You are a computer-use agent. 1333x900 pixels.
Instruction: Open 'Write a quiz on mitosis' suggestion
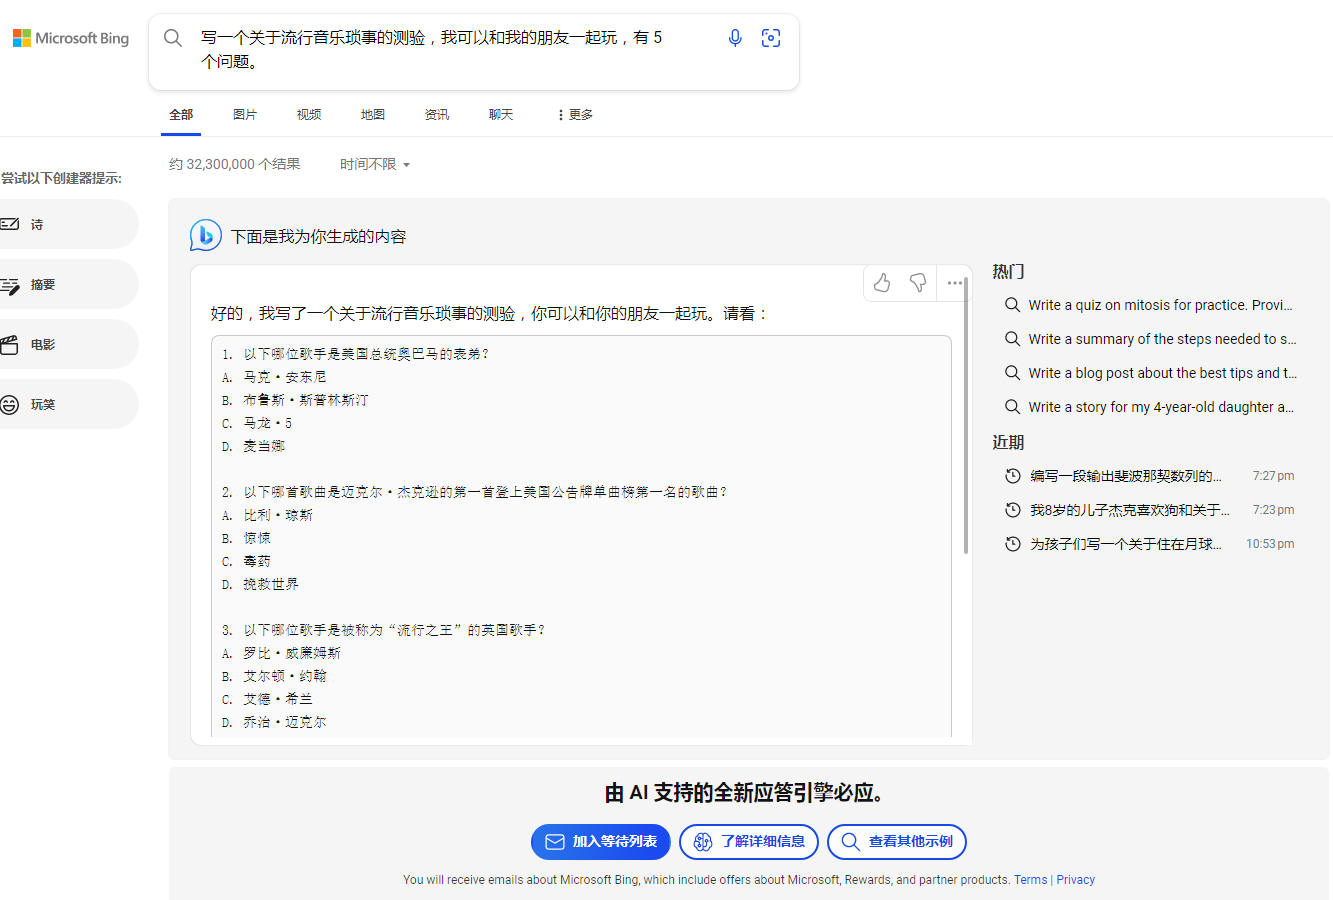[x=1160, y=305]
